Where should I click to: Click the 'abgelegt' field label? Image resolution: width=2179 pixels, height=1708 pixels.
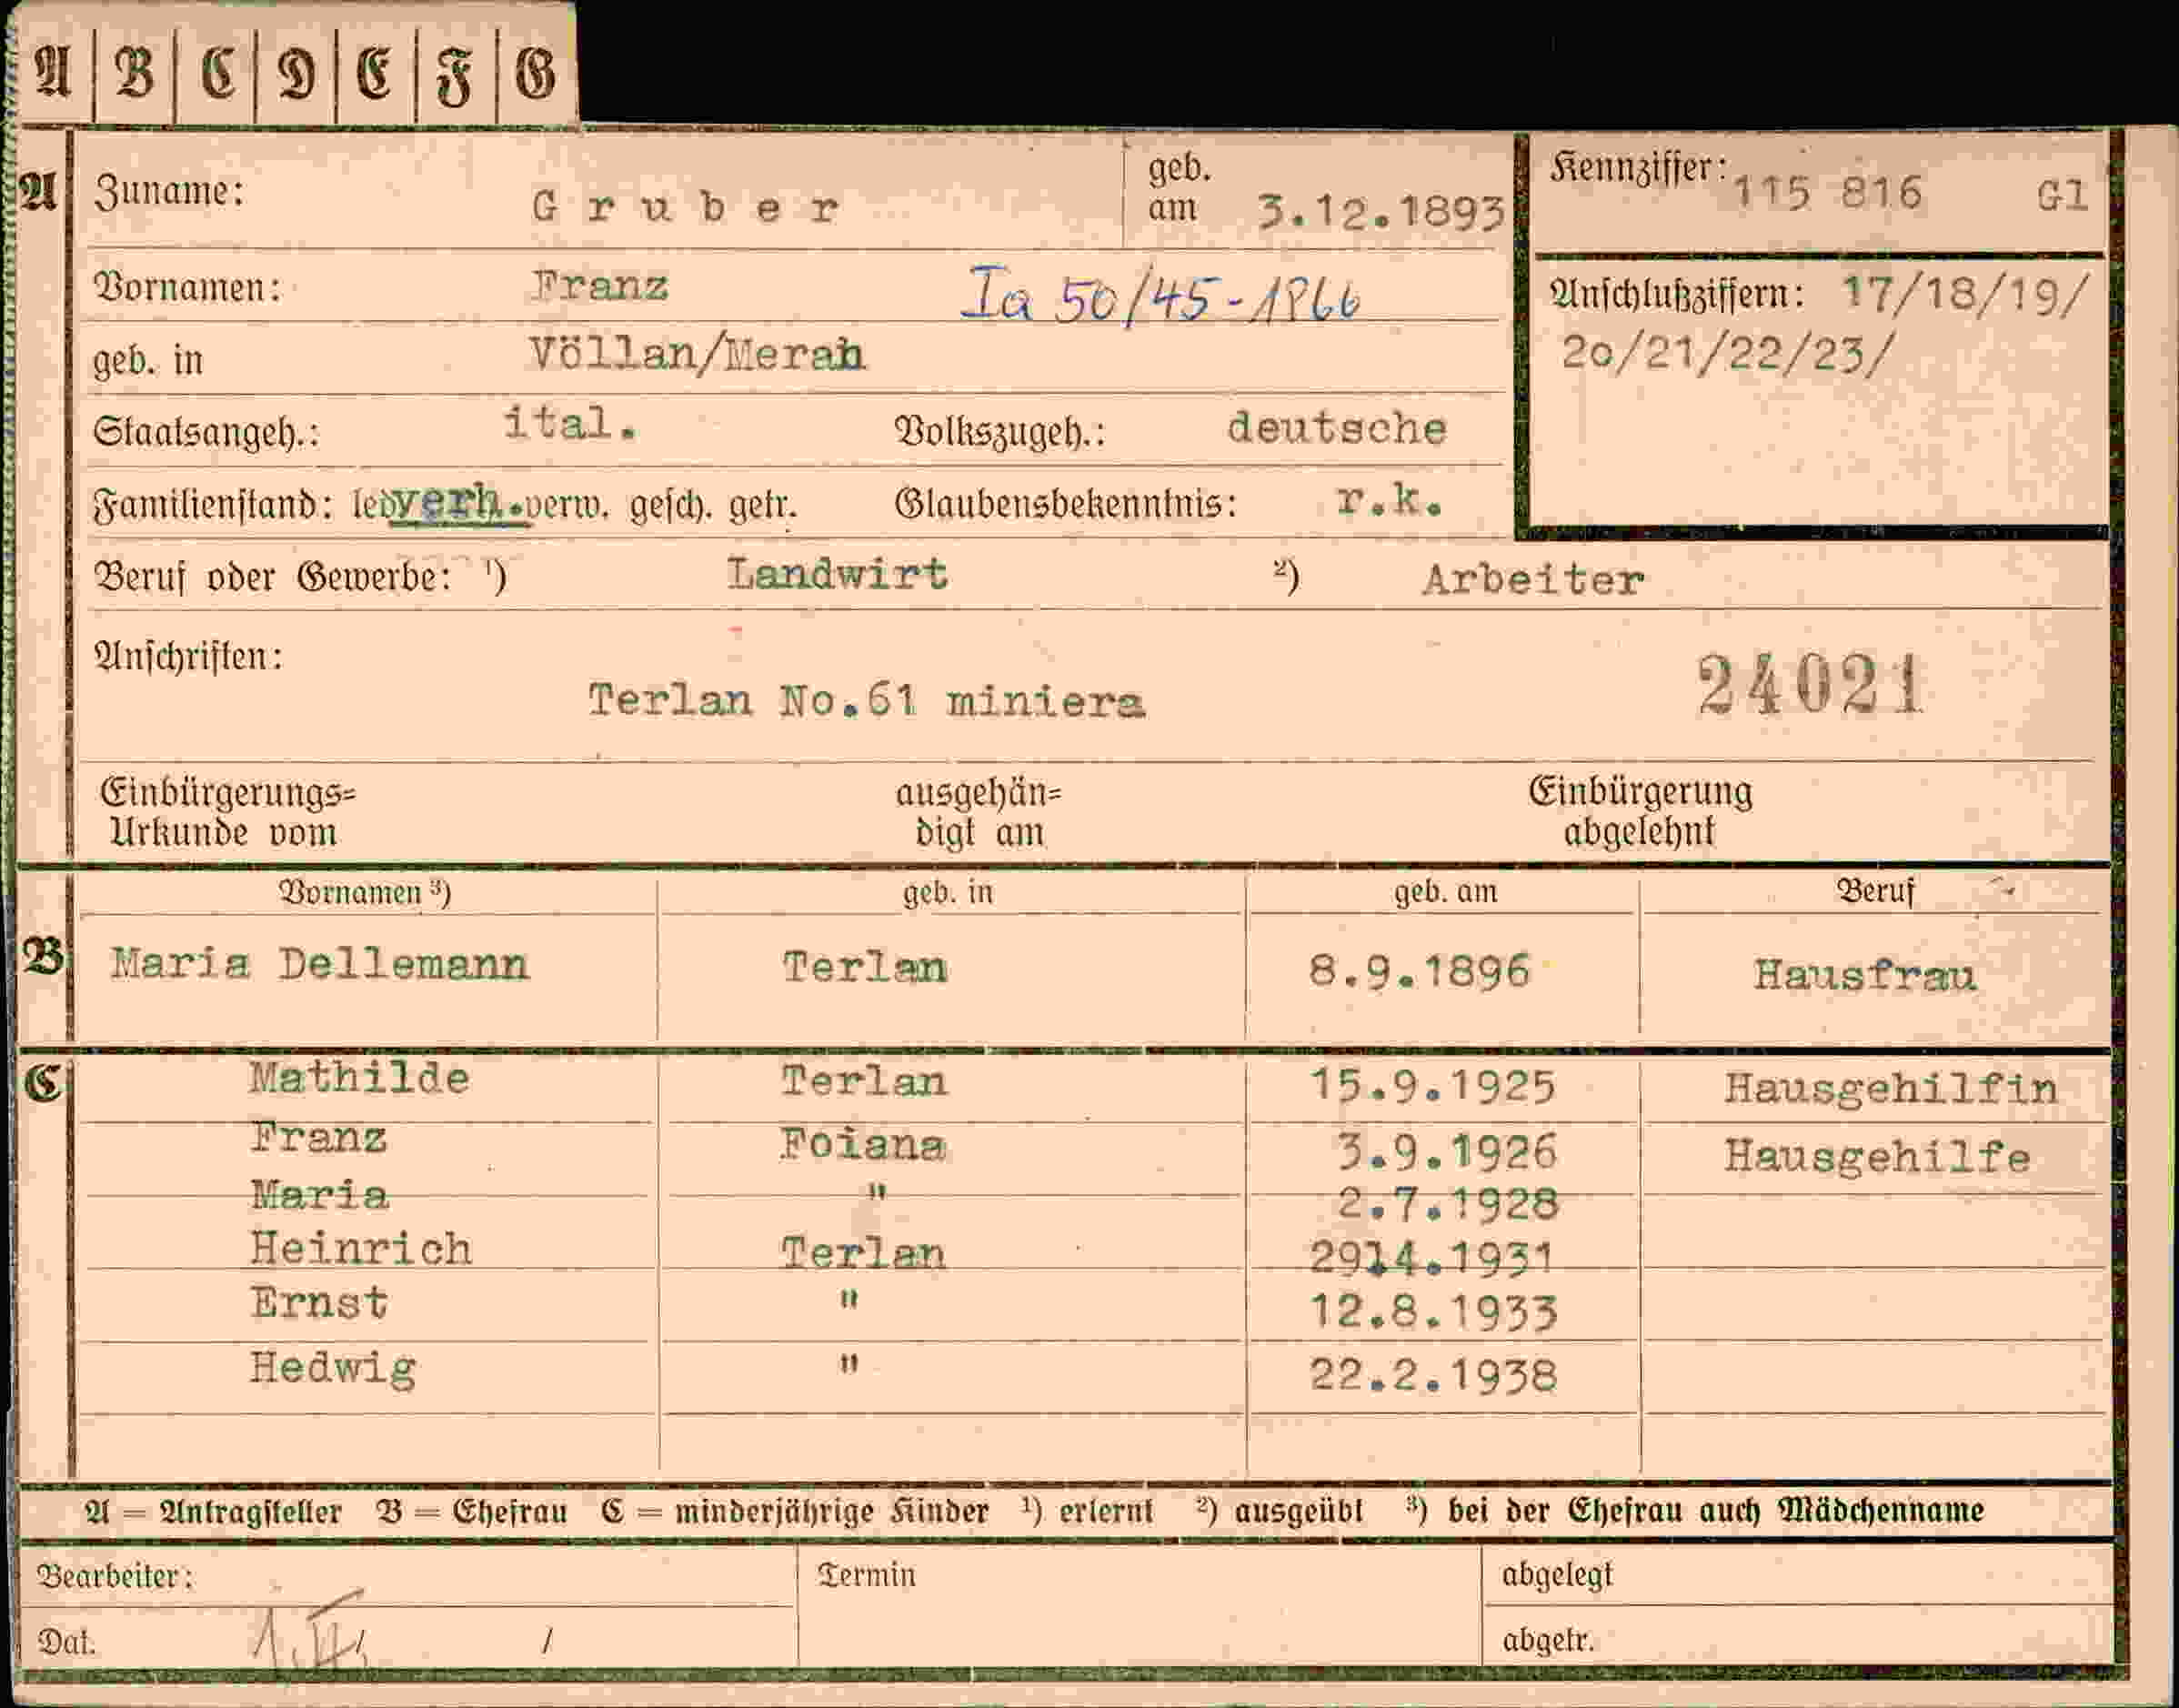pyautogui.click(x=1557, y=1575)
